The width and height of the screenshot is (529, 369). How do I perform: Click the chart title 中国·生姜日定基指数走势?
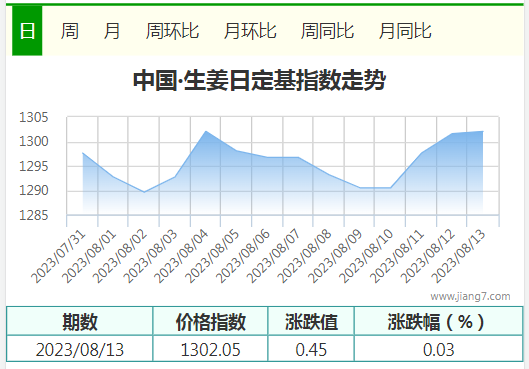pyautogui.click(x=259, y=80)
